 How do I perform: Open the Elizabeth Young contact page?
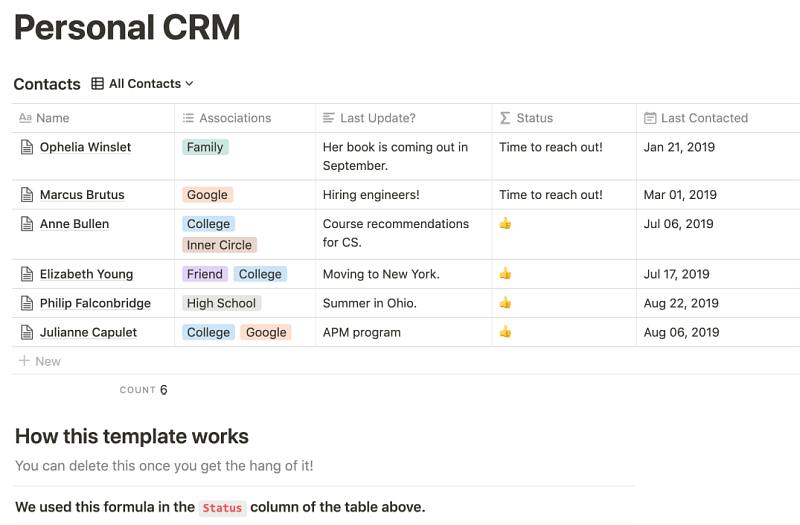click(86, 274)
